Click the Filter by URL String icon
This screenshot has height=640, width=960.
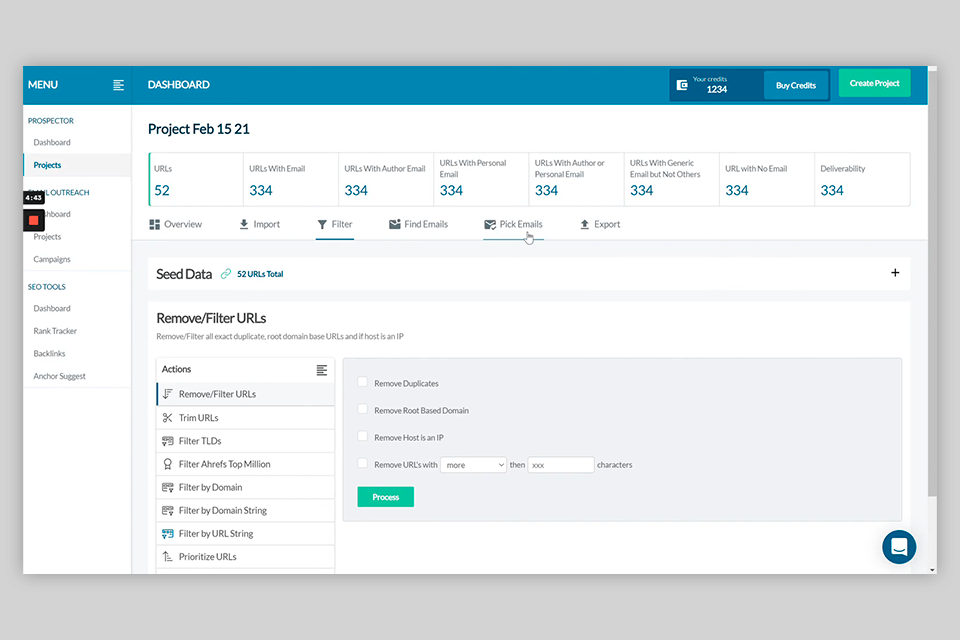(x=167, y=533)
